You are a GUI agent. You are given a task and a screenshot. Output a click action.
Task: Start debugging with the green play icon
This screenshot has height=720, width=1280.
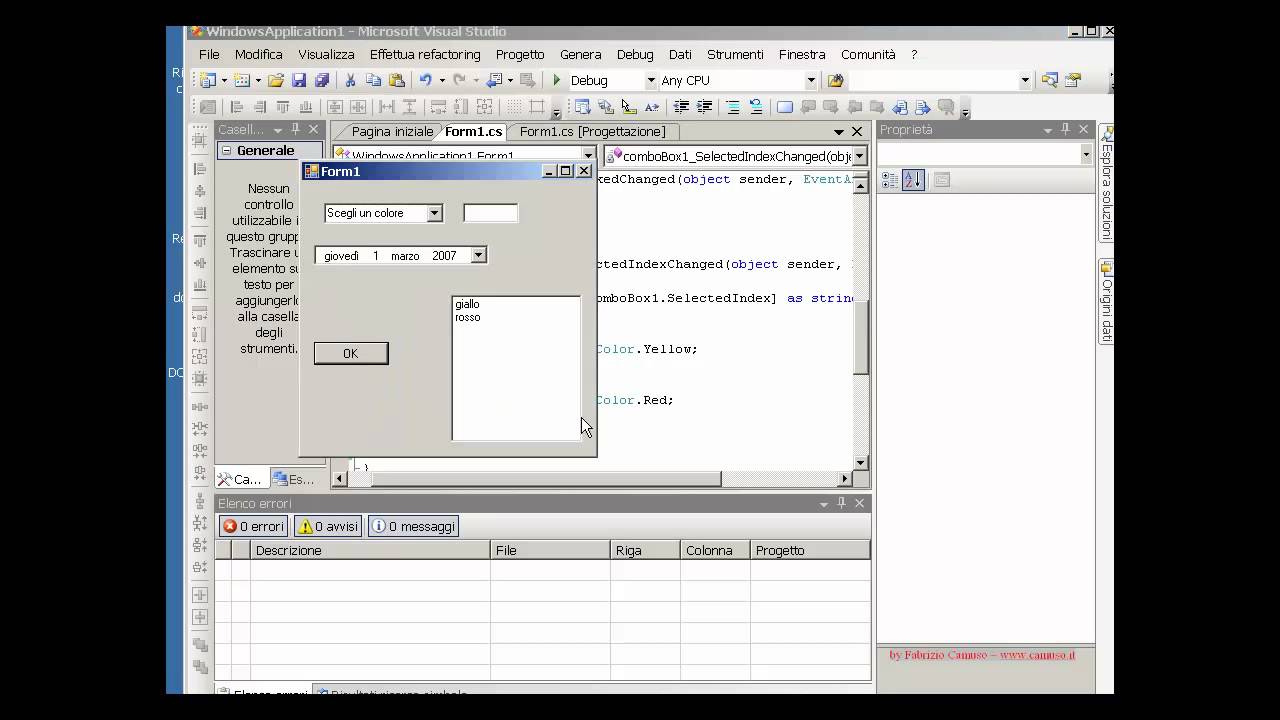tap(557, 80)
